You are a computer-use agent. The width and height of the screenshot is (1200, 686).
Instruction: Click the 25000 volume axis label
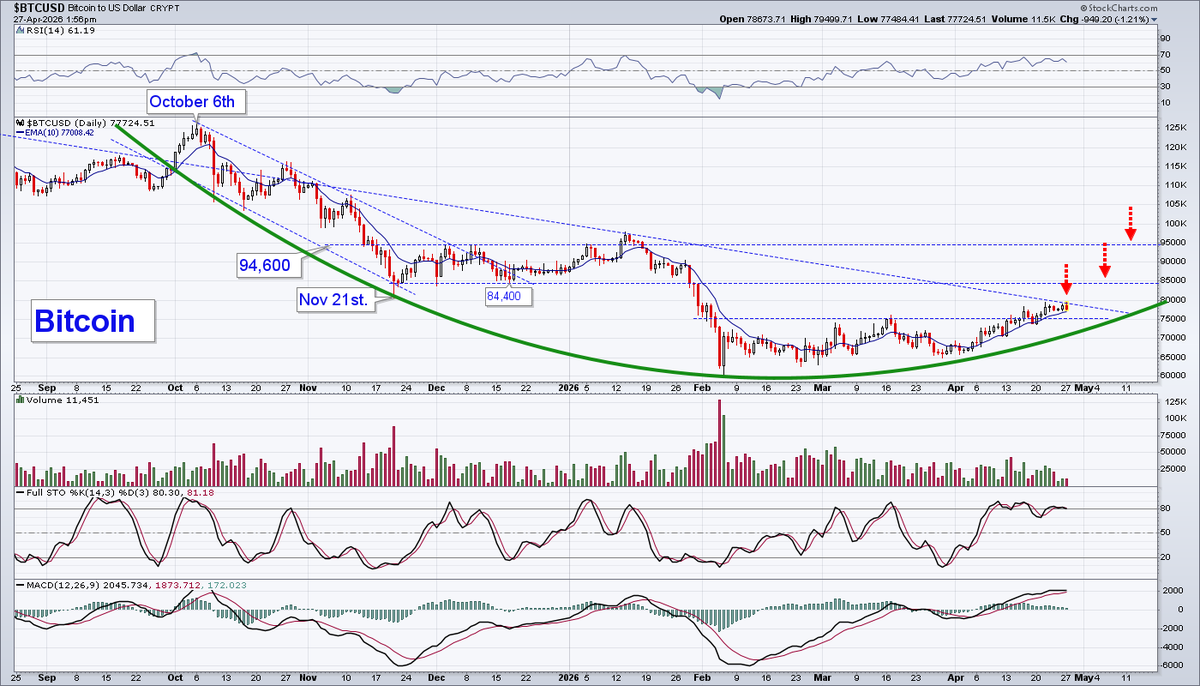1174,467
